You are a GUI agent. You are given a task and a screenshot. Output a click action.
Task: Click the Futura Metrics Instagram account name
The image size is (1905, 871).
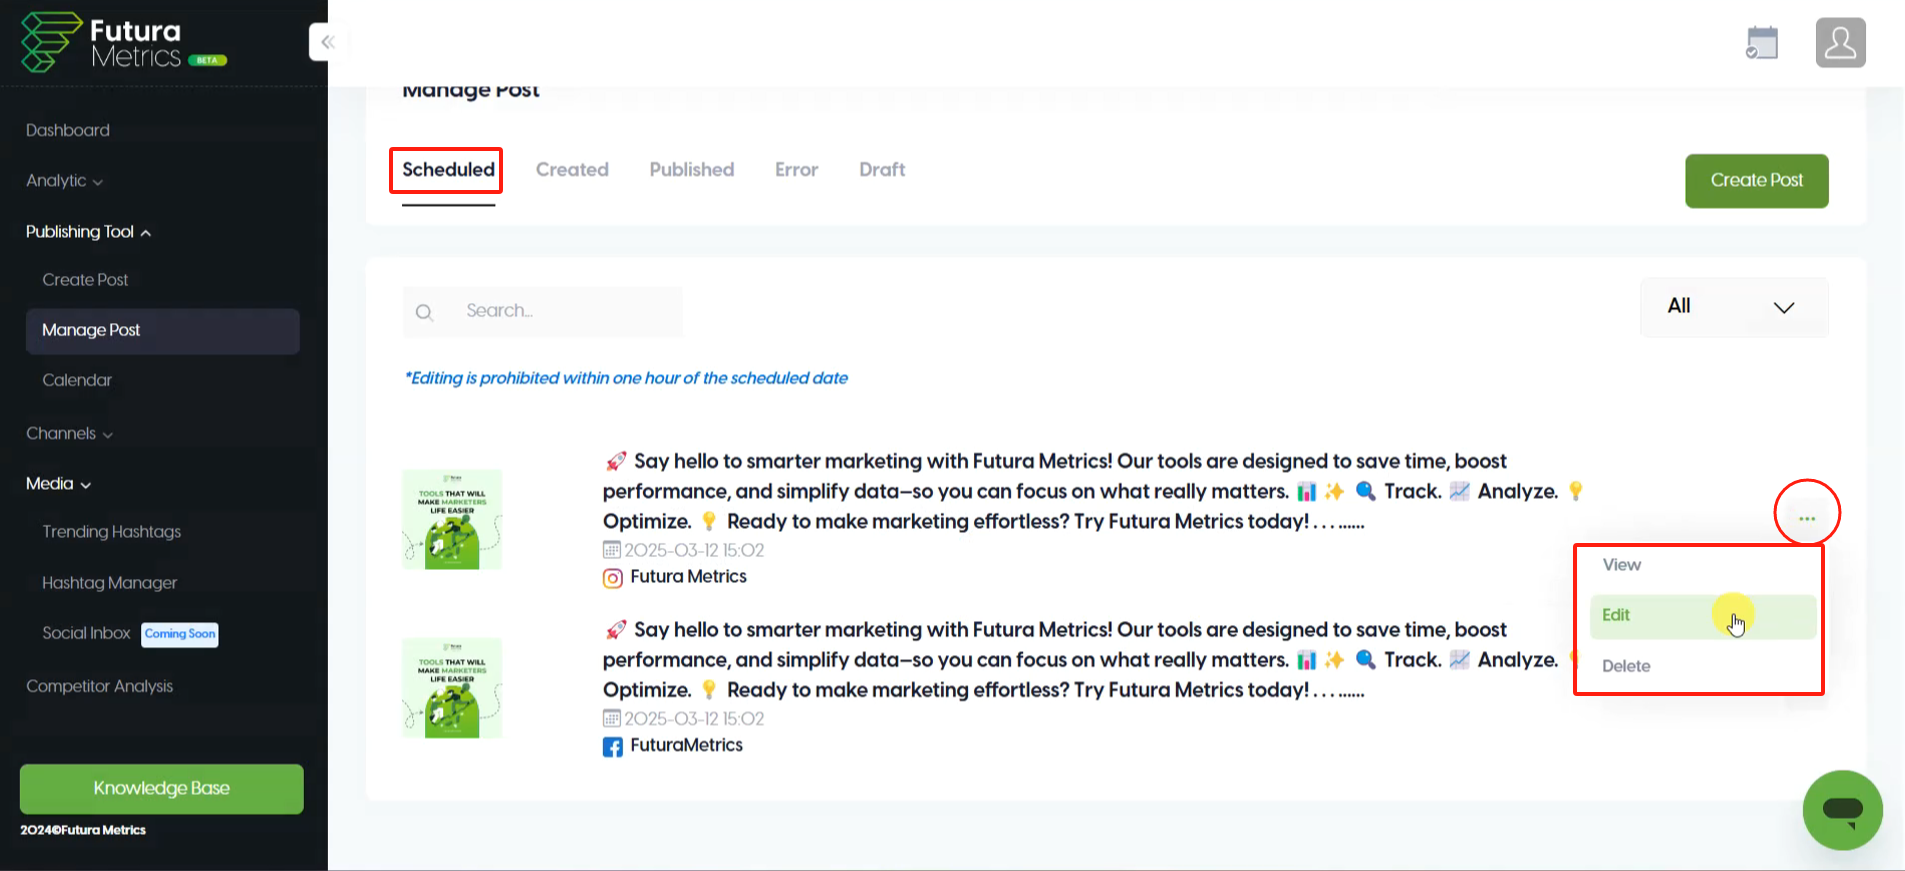coord(688,577)
